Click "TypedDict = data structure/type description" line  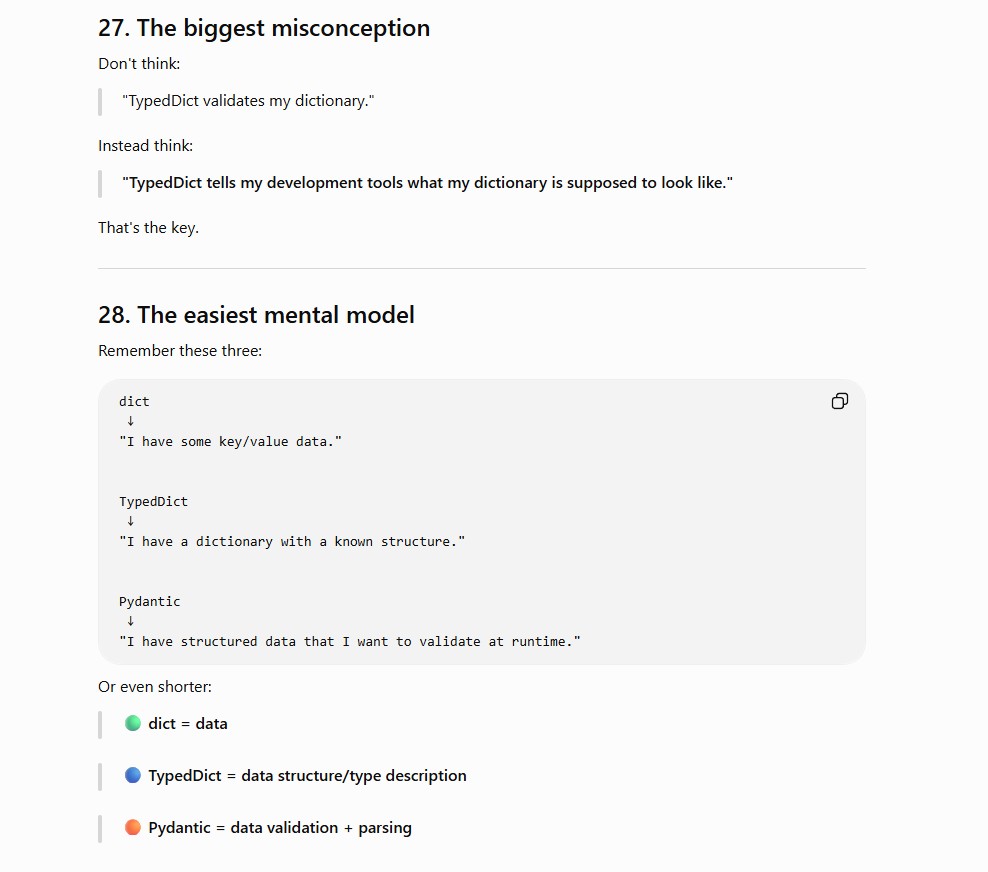(x=307, y=776)
